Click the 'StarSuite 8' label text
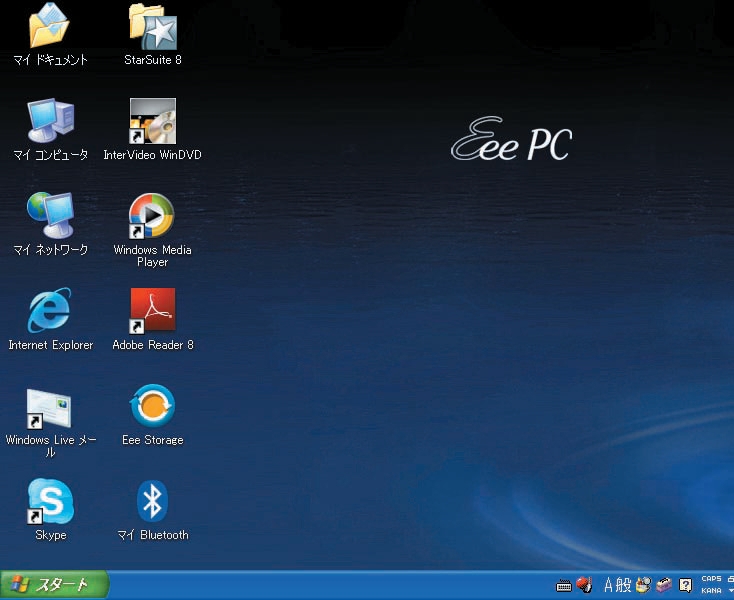Viewport: 734px width, 600px height. (153, 60)
